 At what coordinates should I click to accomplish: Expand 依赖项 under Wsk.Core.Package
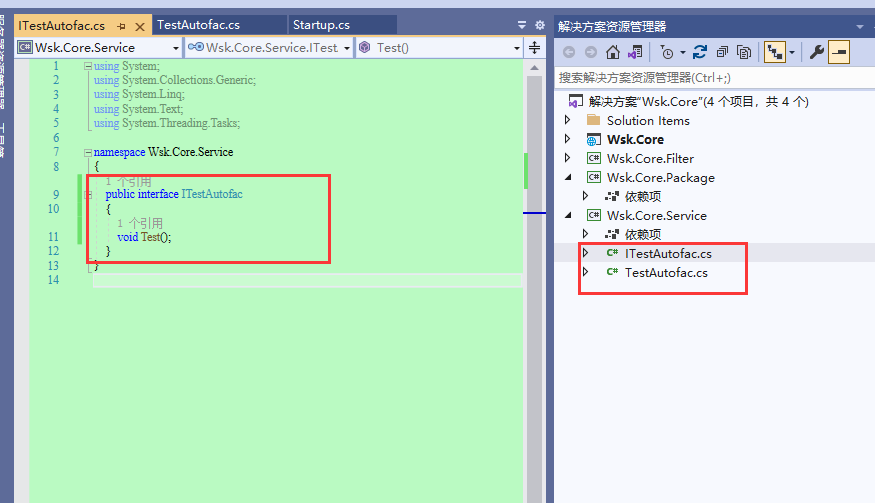(585, 196)
